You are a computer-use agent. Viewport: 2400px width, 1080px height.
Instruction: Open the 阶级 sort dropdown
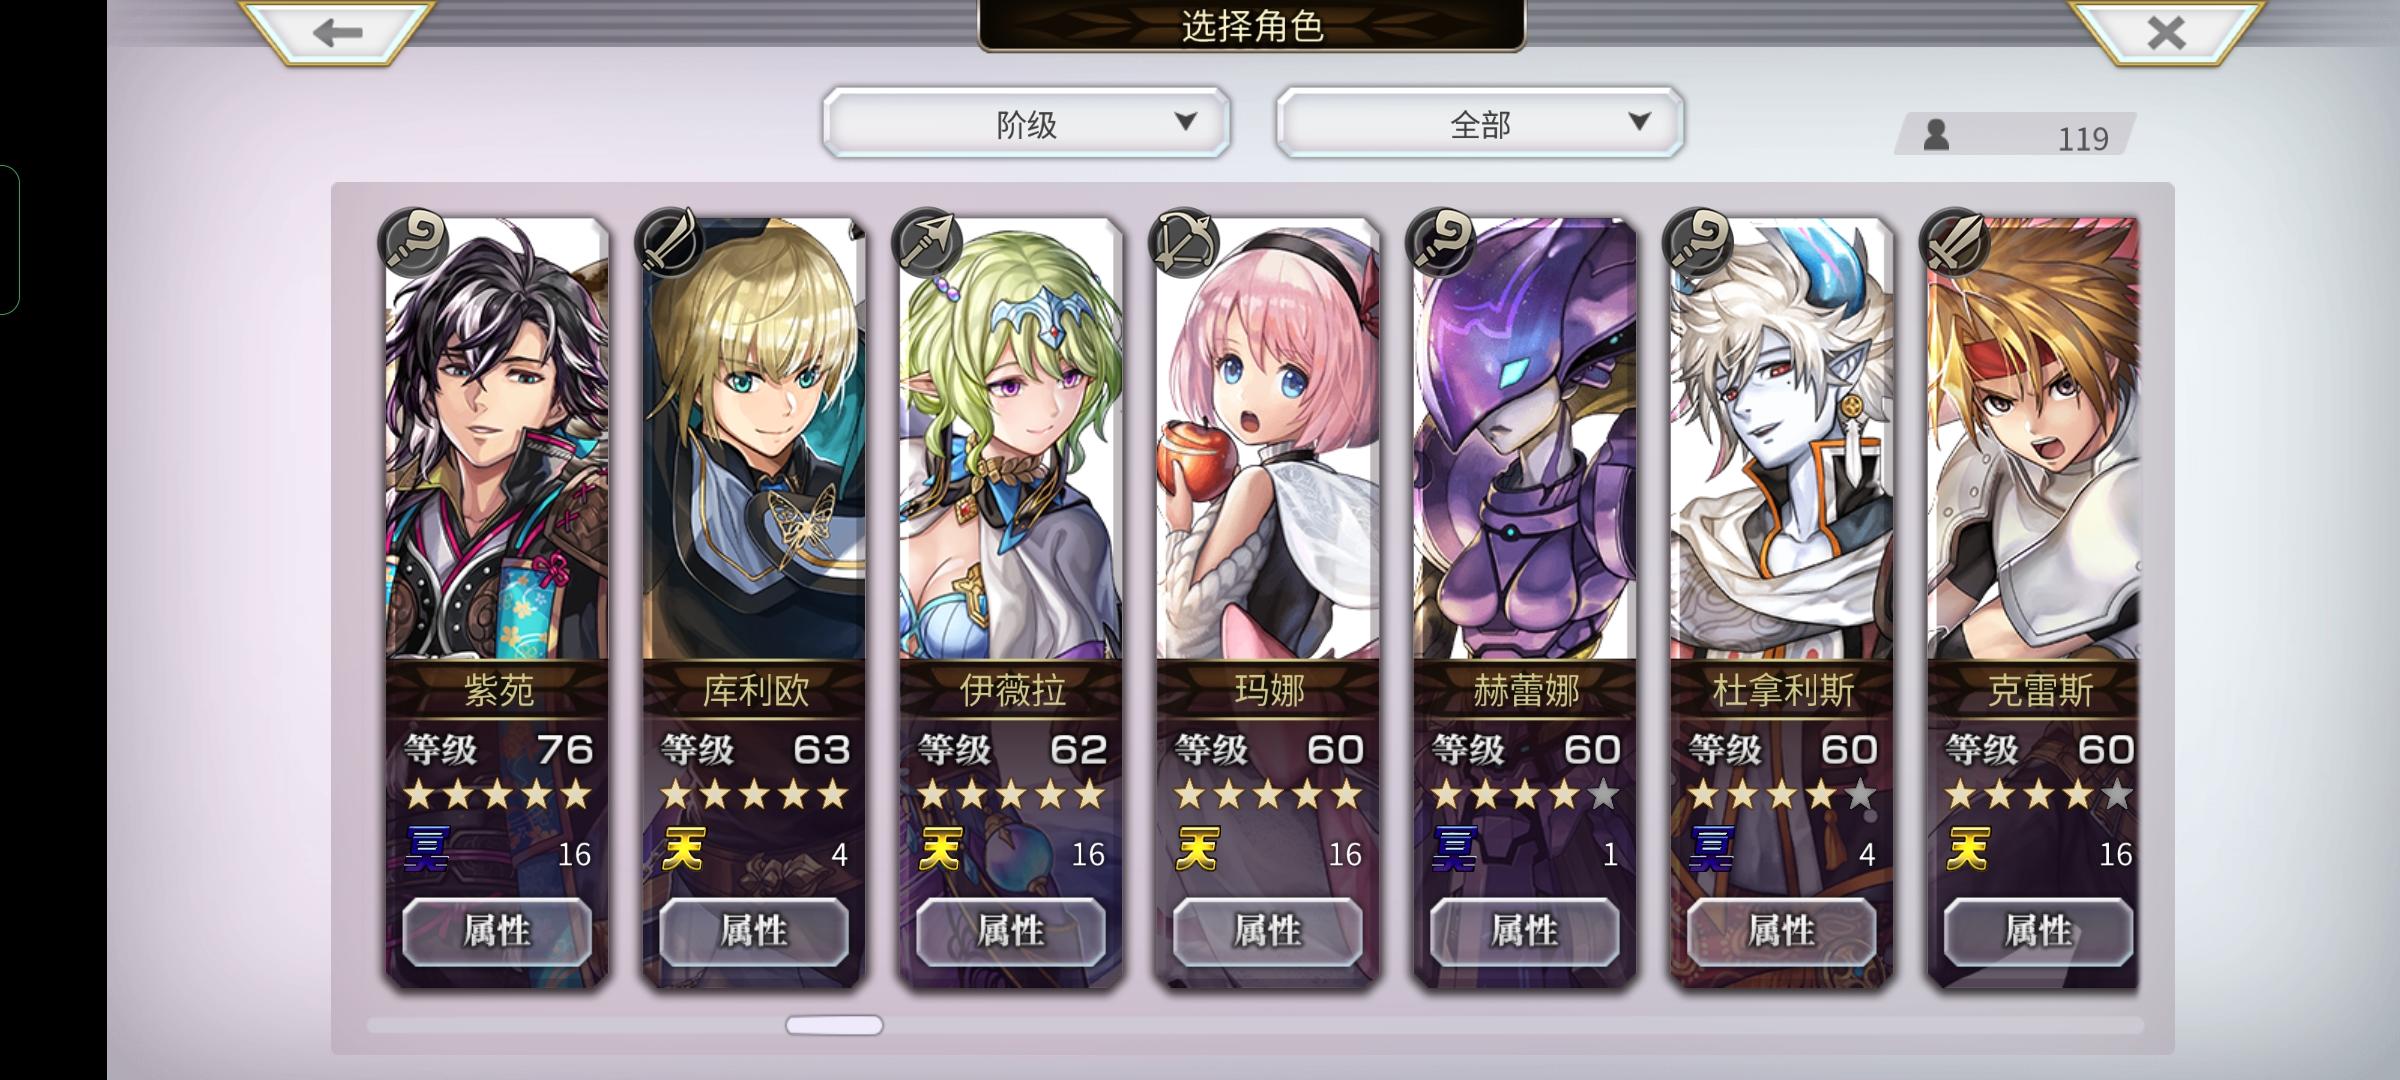(x=1026, y=123)
